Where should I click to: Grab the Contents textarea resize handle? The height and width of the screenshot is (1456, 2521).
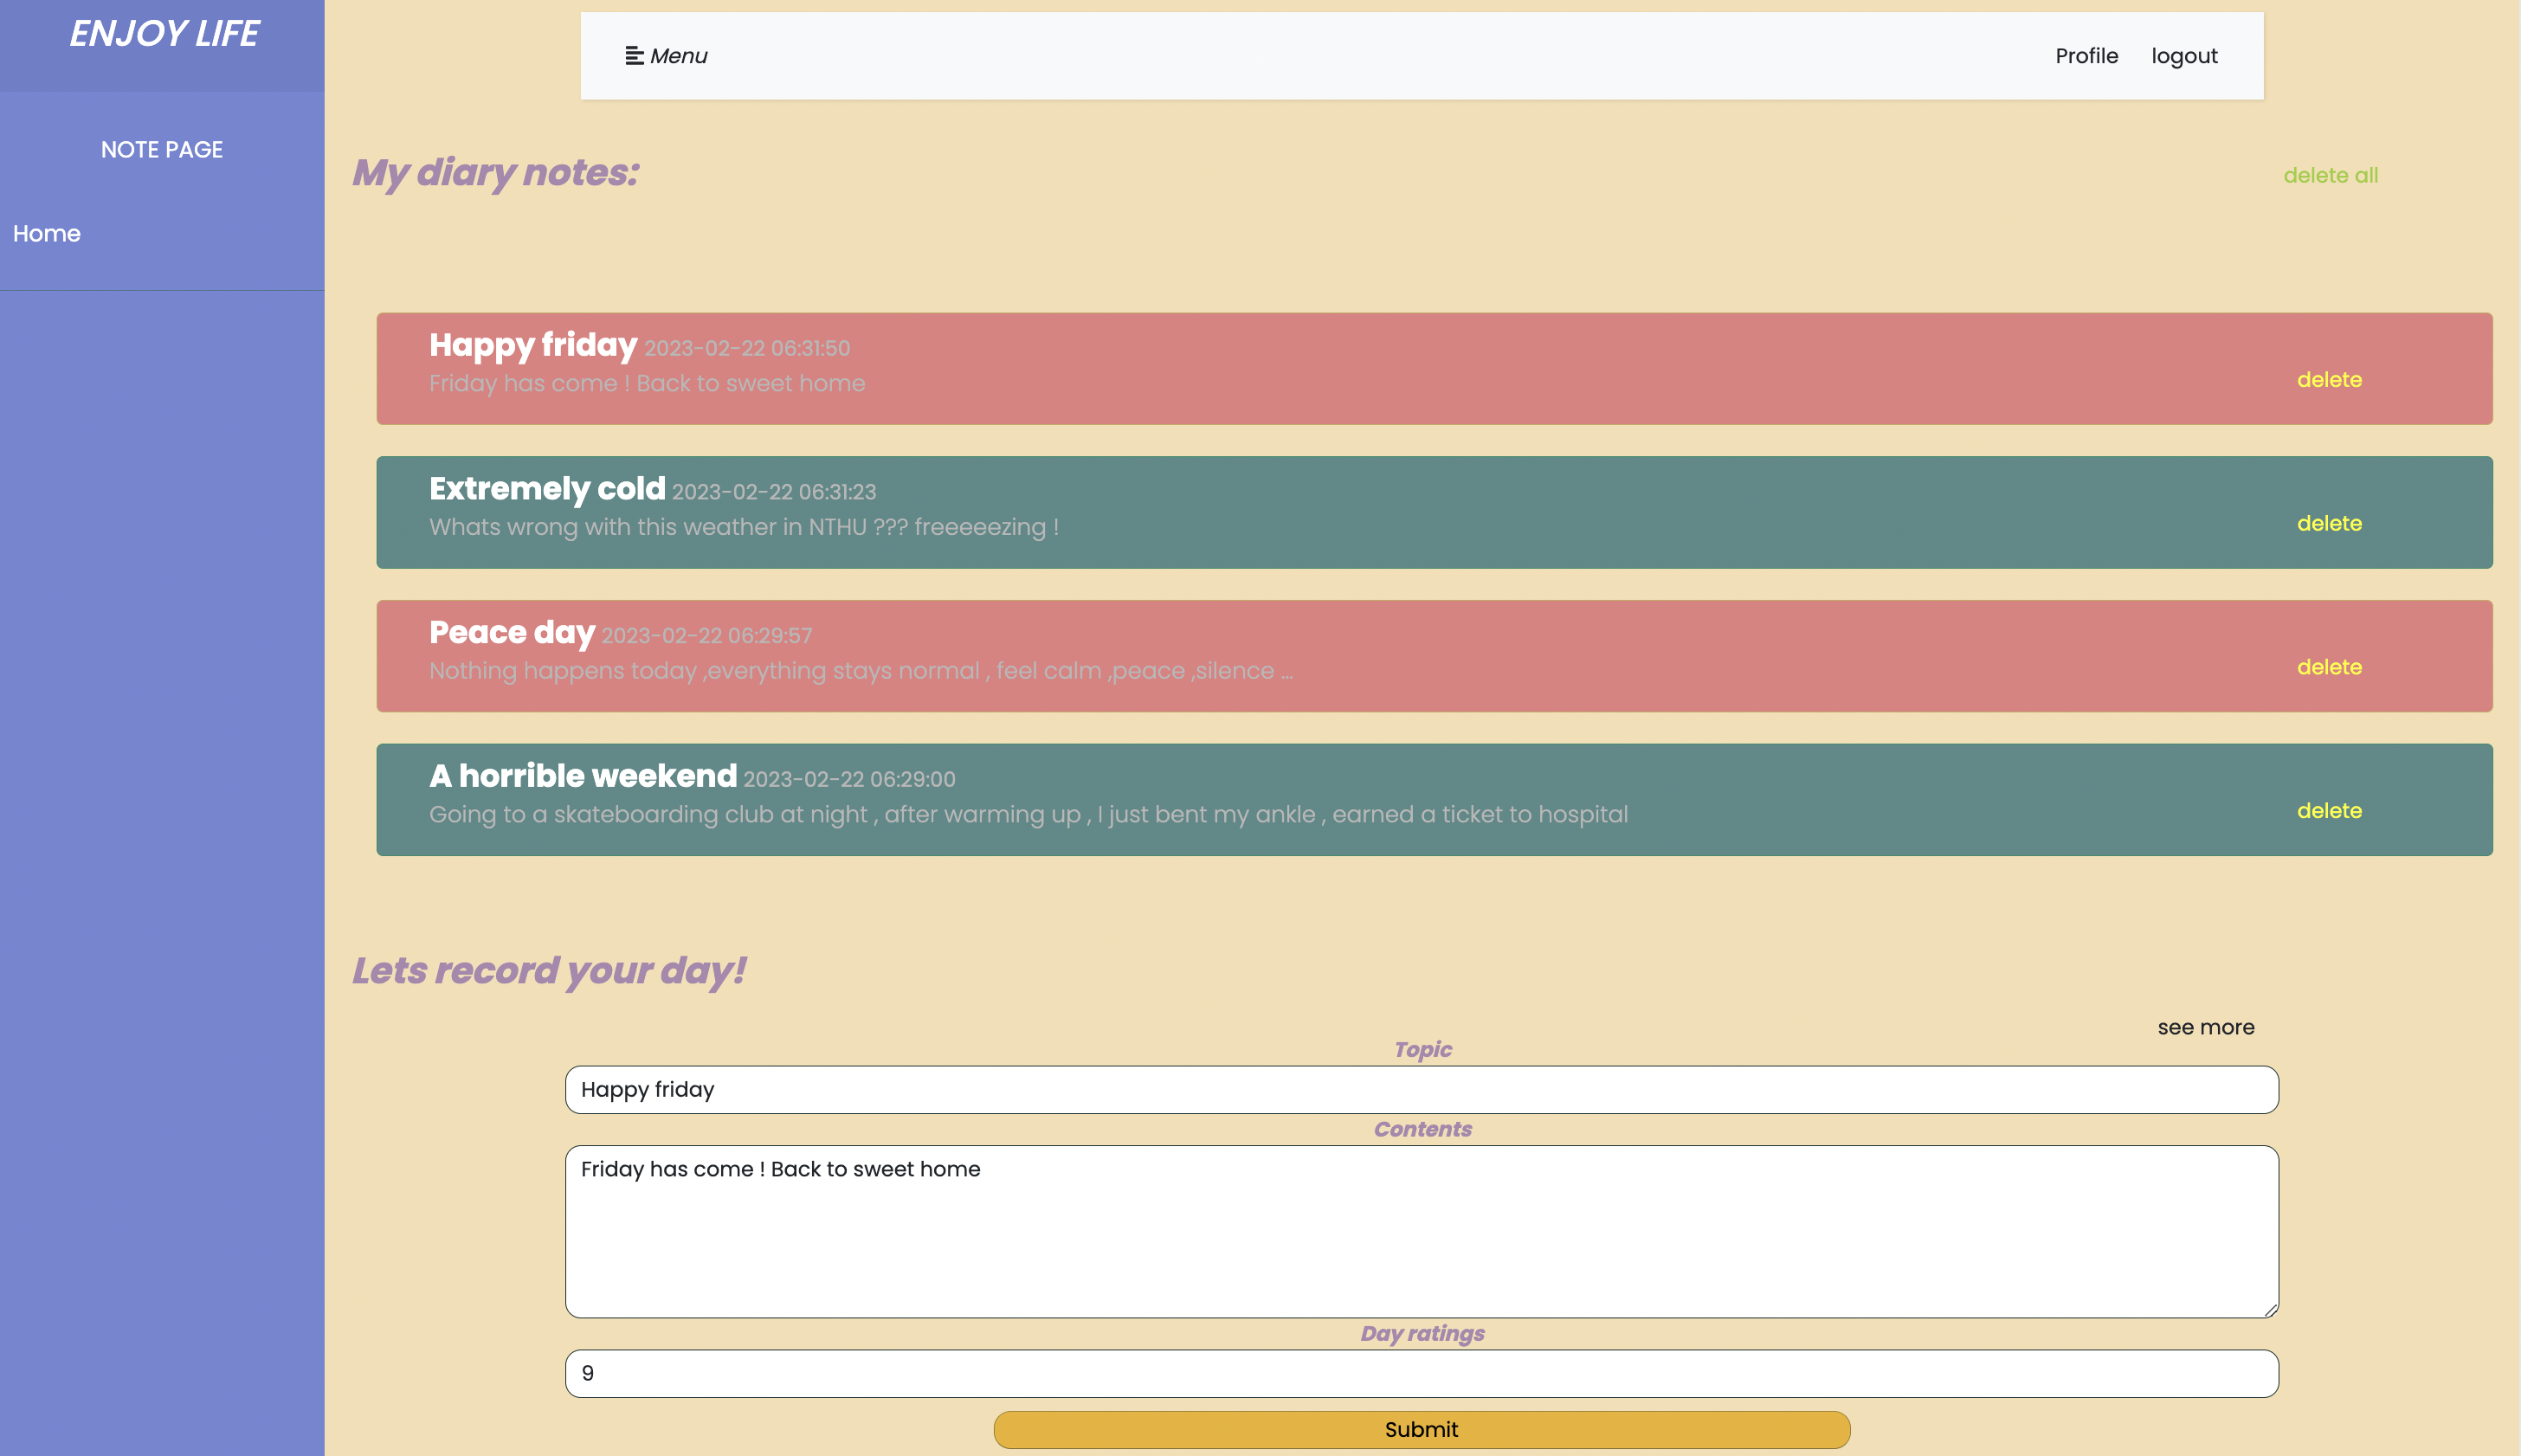[2270, 1309]
